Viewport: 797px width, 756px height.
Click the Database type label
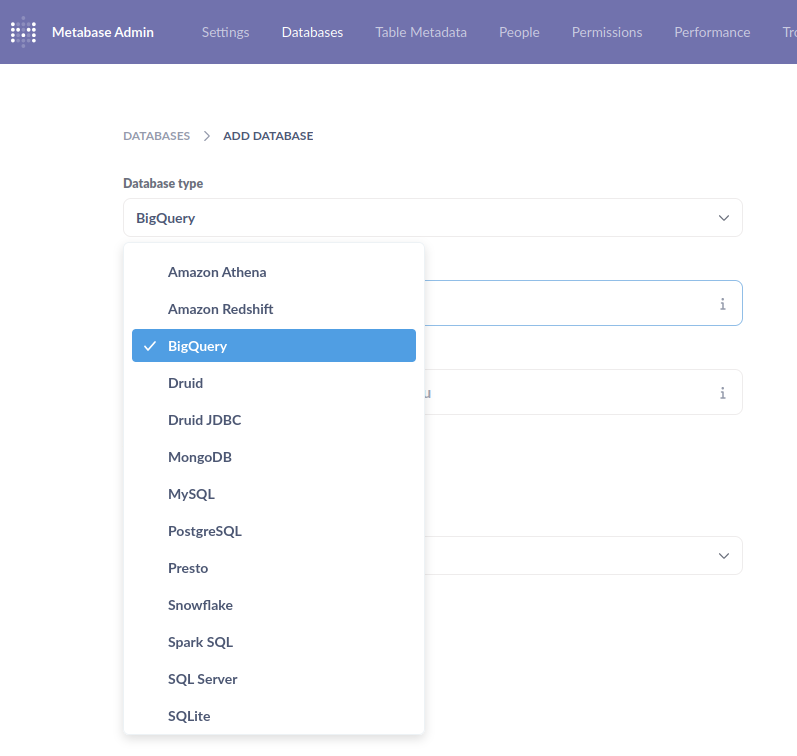[163, 183]
